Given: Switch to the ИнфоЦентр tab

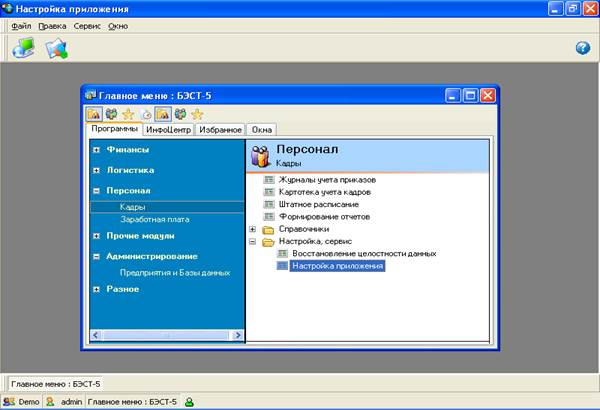Looking at the screenshot, I should coord(167,130).
